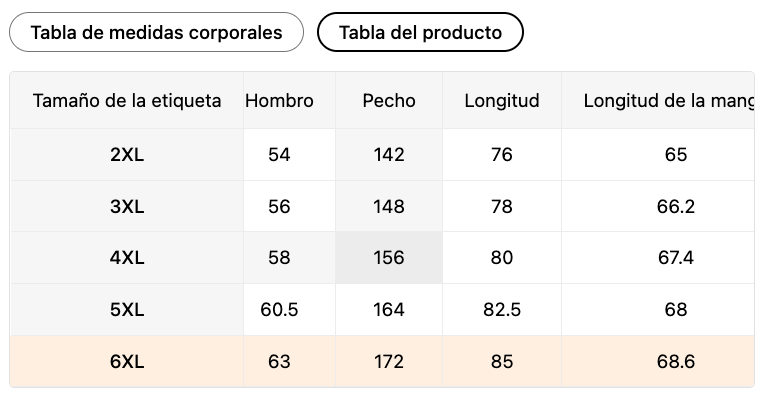Click the Hombro column header

279,101
